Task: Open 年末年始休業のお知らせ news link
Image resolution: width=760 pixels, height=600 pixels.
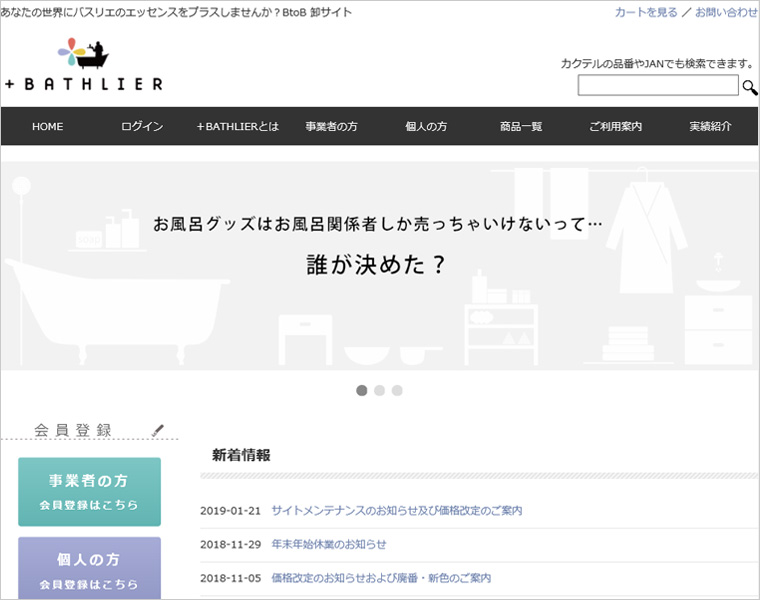Action: pos(329,544)
